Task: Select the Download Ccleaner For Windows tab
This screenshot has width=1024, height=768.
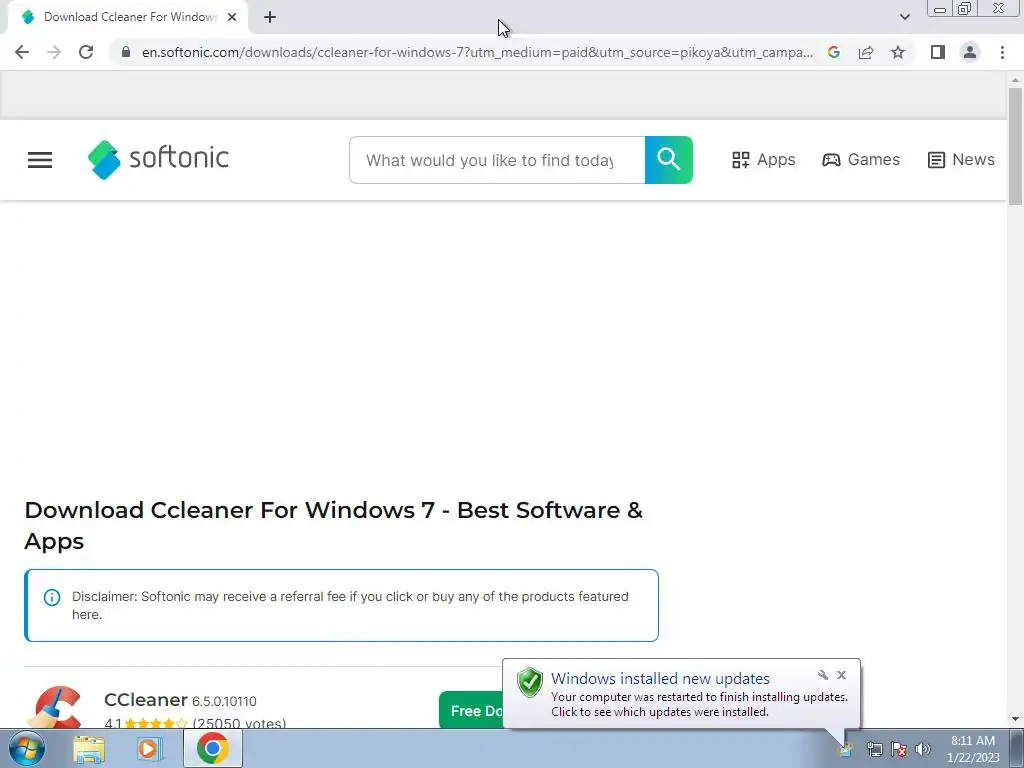Action: click(128, 17)
